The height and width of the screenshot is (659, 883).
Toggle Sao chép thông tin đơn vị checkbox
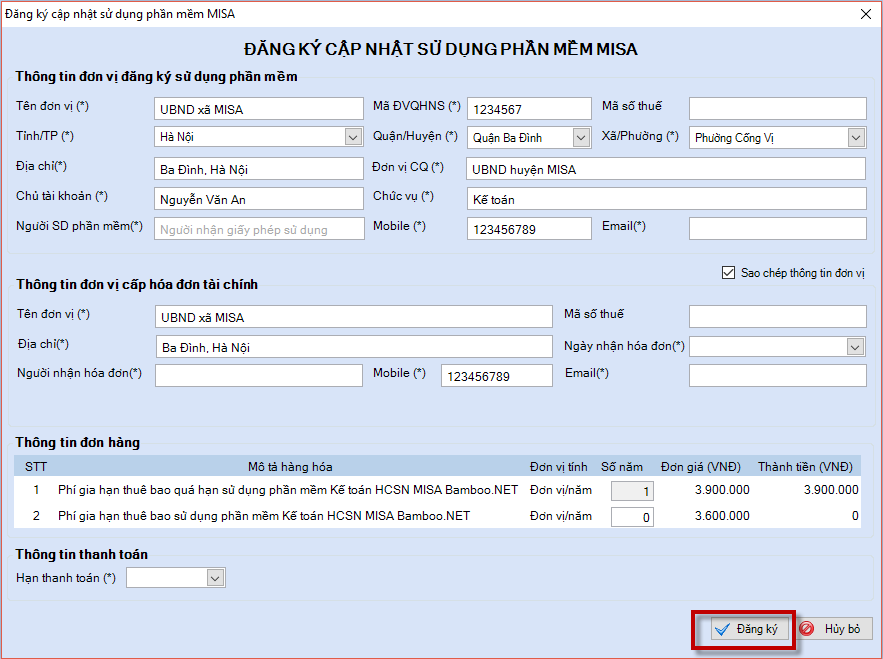(x=728, y=273)
